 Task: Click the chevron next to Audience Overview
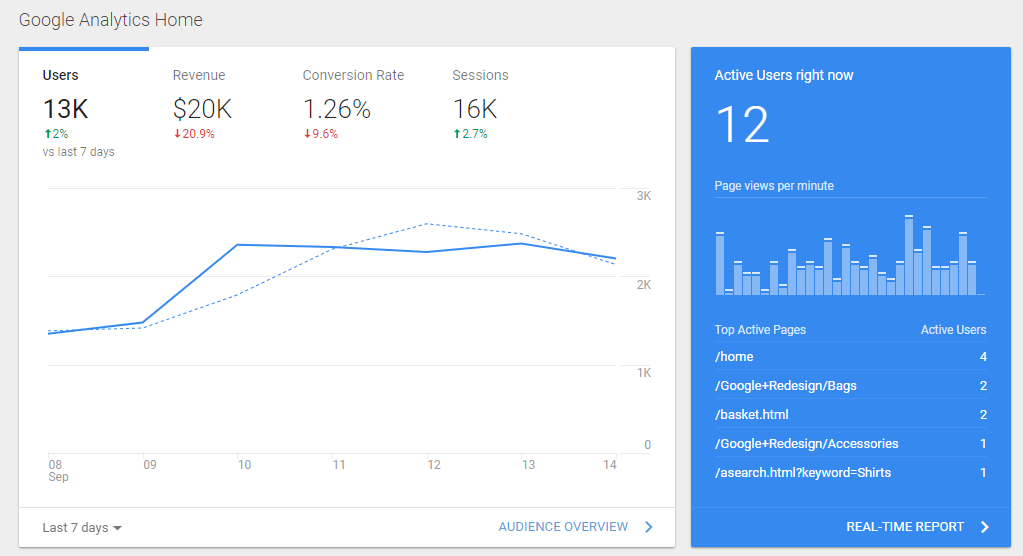point(649,527)
